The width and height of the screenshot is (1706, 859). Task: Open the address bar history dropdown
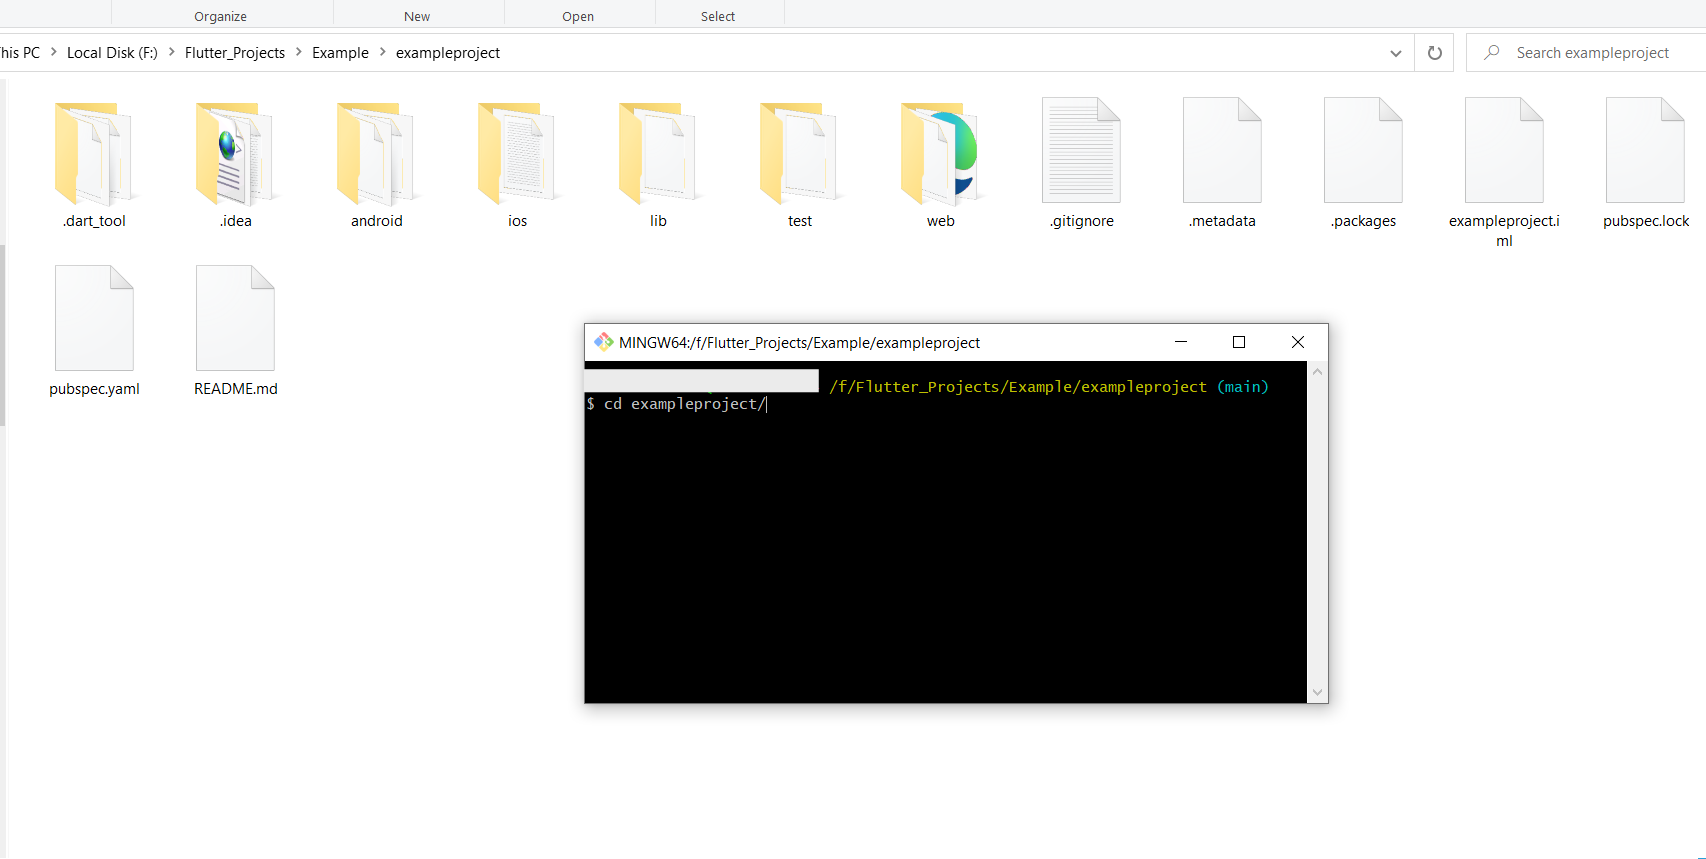coord(1396,53)
